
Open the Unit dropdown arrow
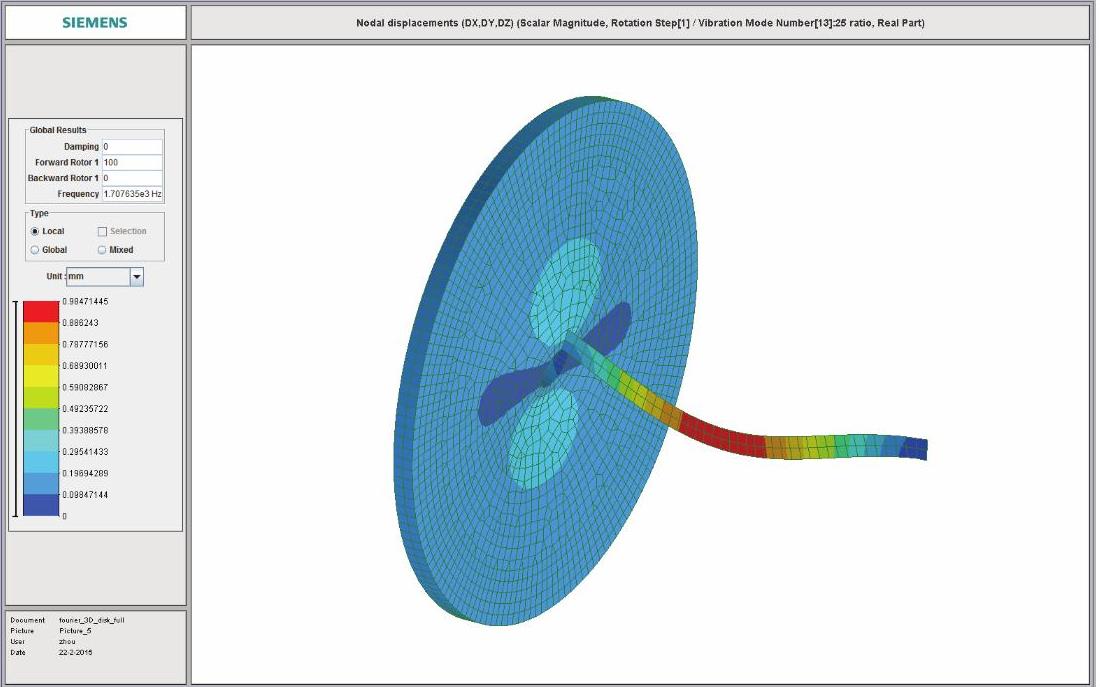[137, 276]
